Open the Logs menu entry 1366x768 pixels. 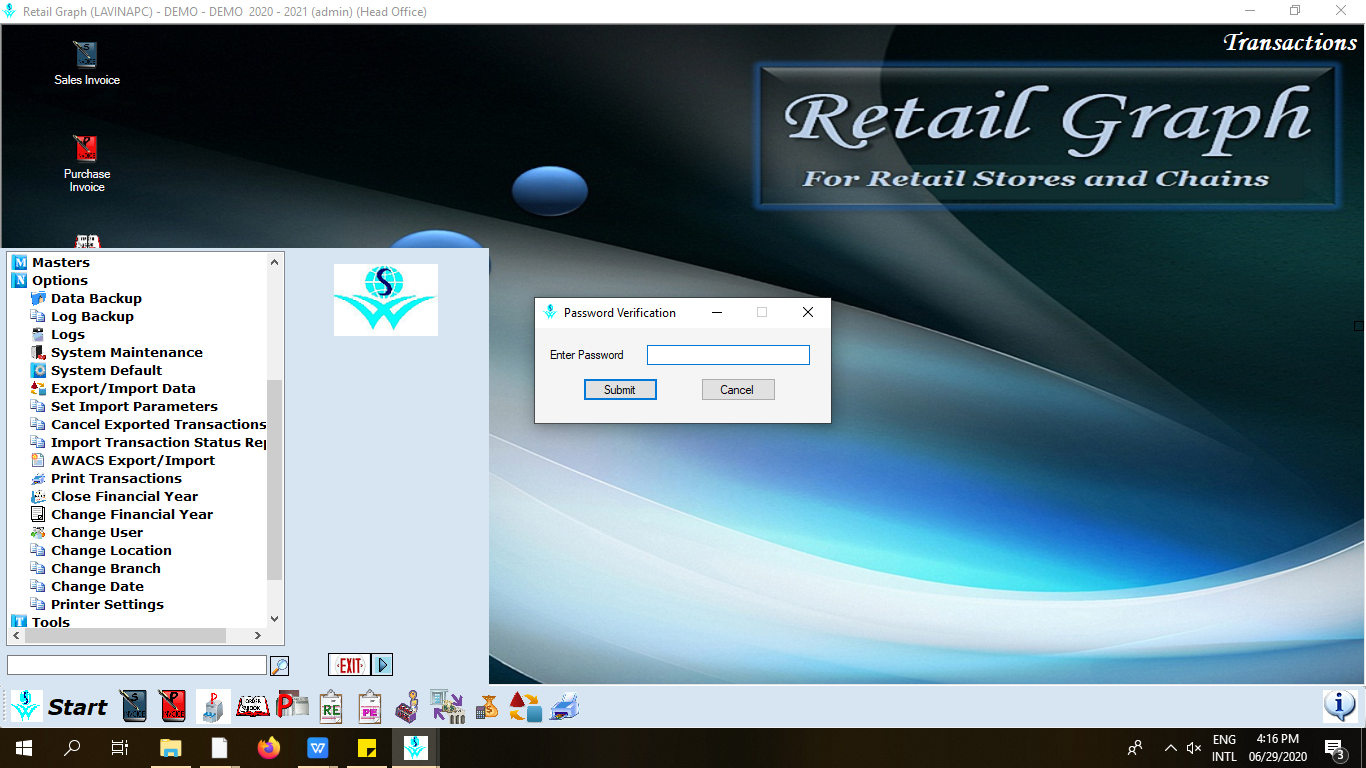click(68, 334)
